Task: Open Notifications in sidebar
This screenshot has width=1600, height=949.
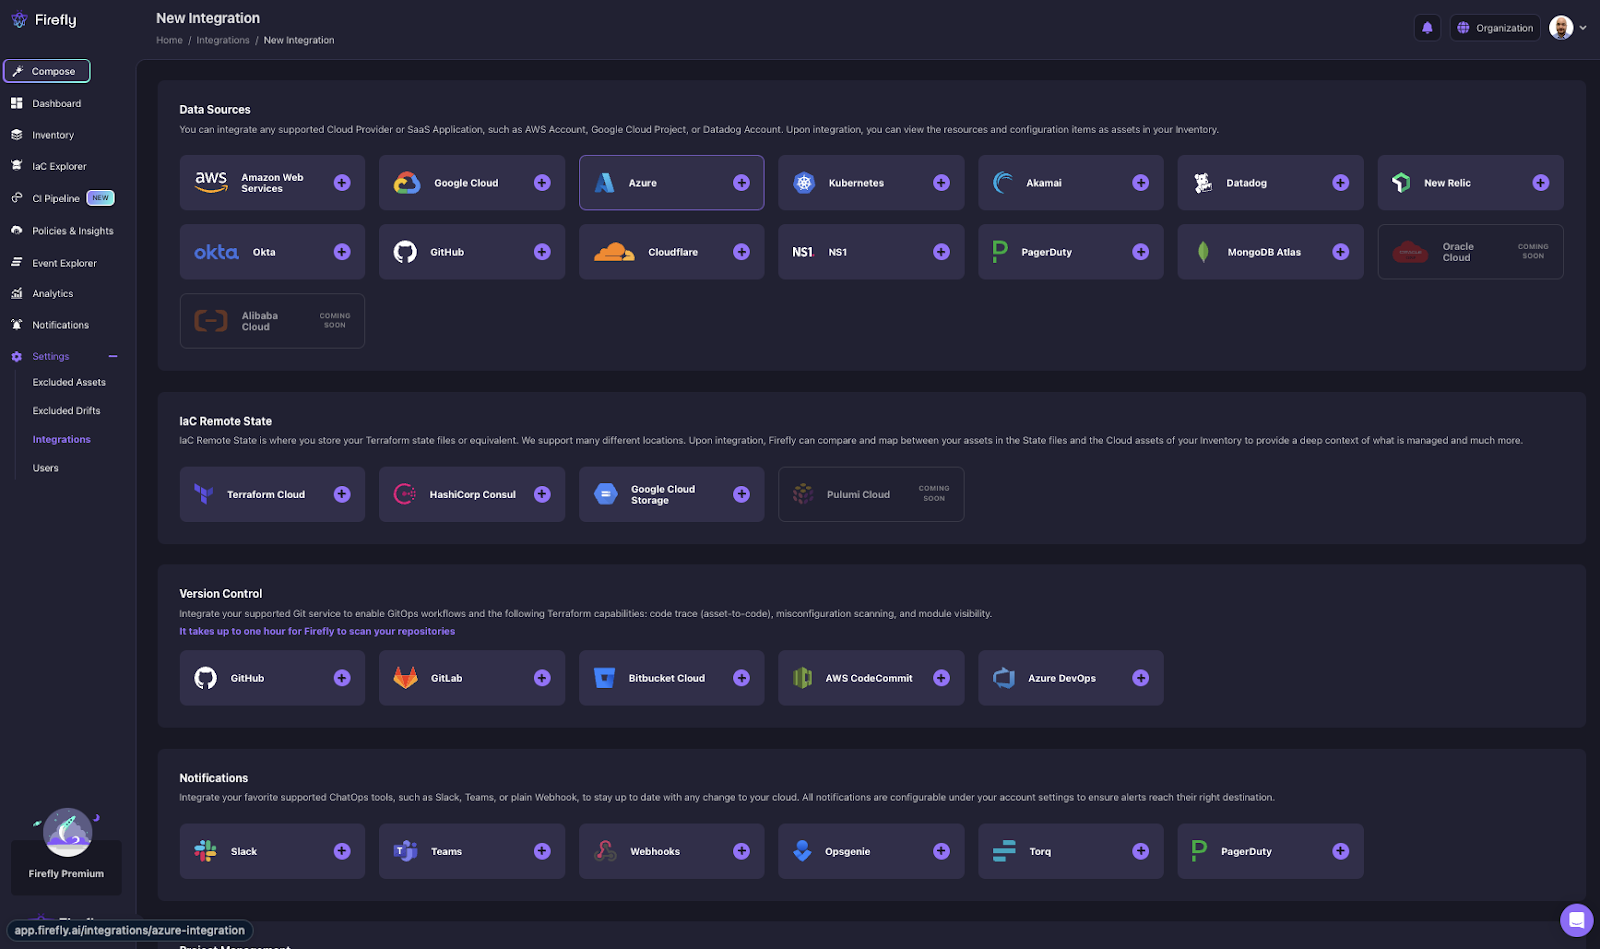Action: [60, 325]
